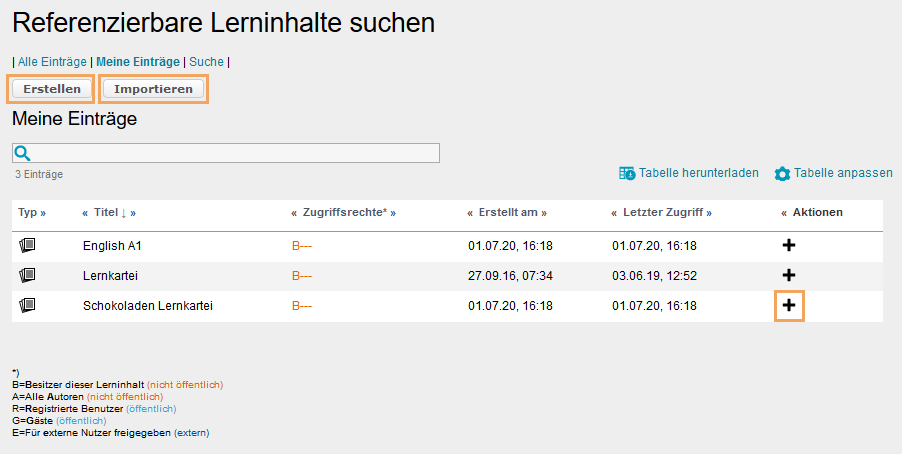Open the Suche tab
902x454 pixels.
[x=207, y=62]
